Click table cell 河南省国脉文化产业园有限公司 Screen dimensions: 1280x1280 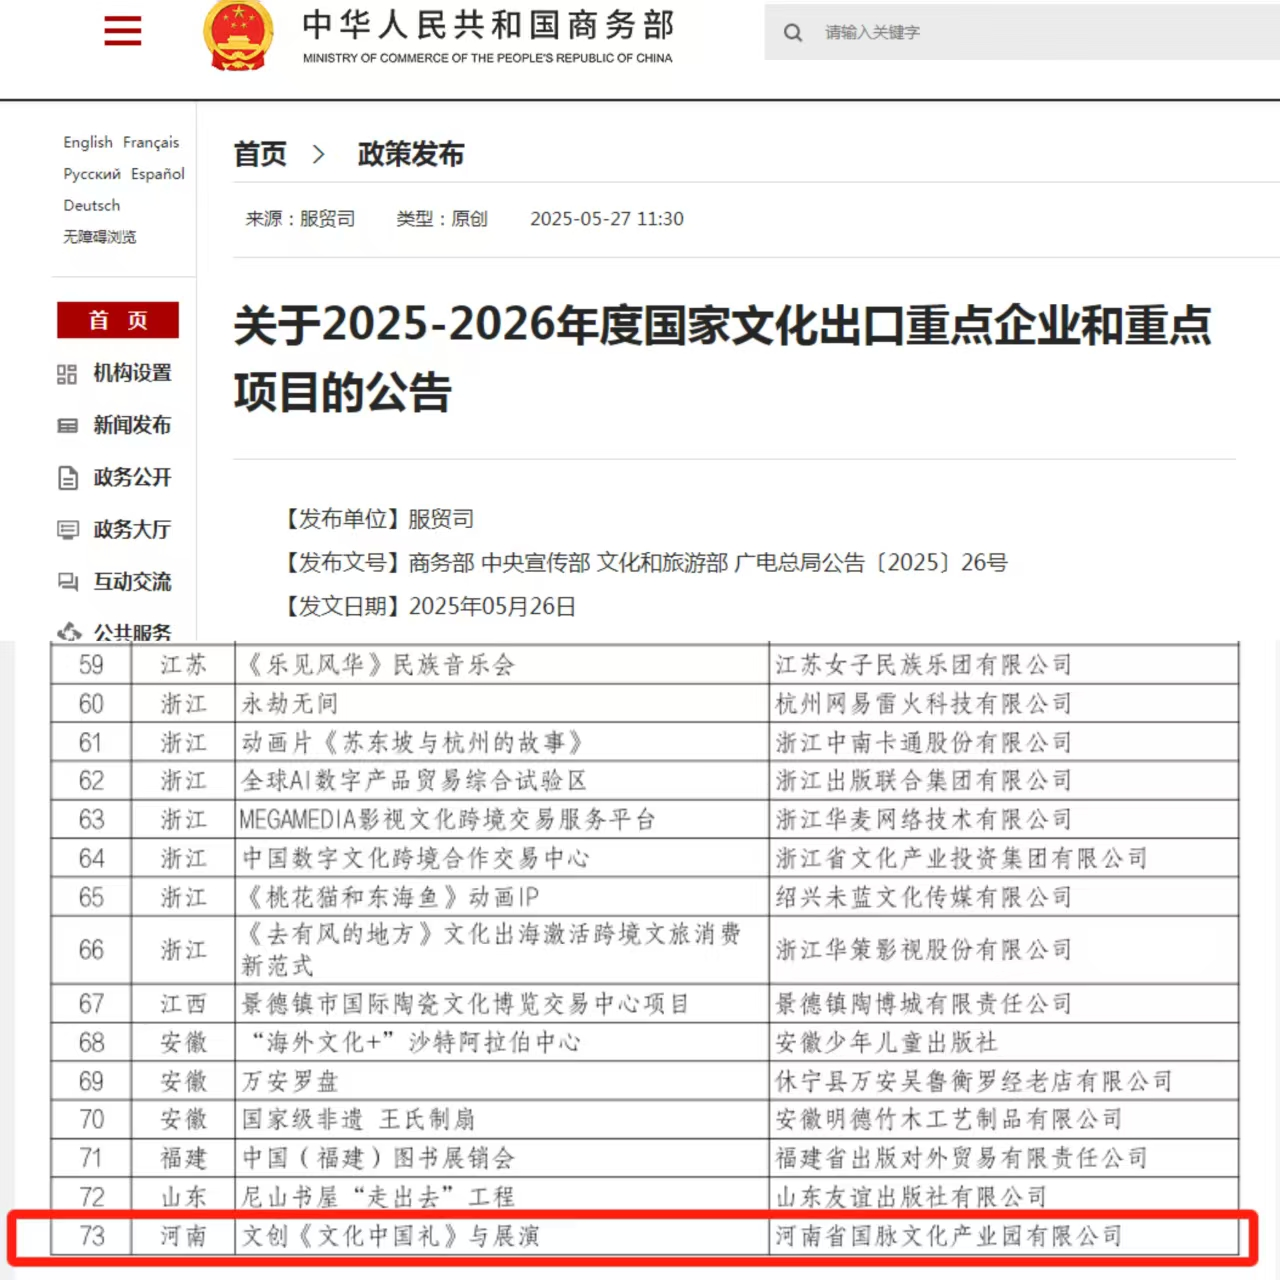[x=1004, y=1237]
